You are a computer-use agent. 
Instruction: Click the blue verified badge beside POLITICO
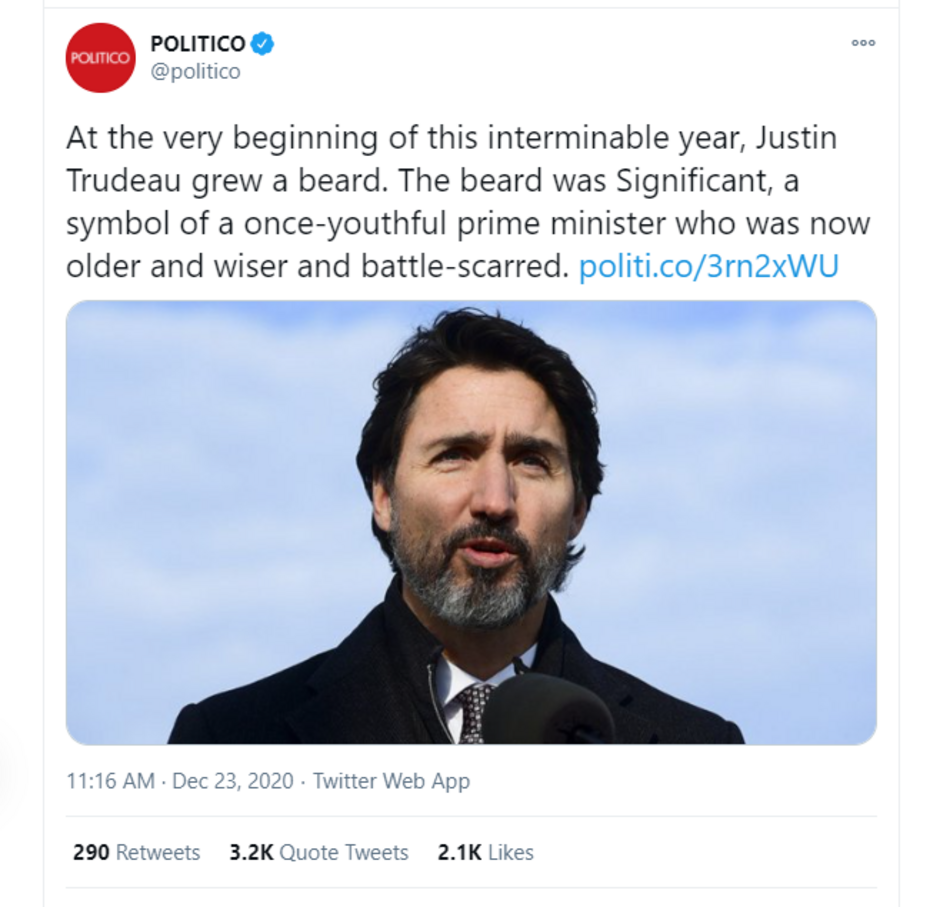tap(261, 43)
